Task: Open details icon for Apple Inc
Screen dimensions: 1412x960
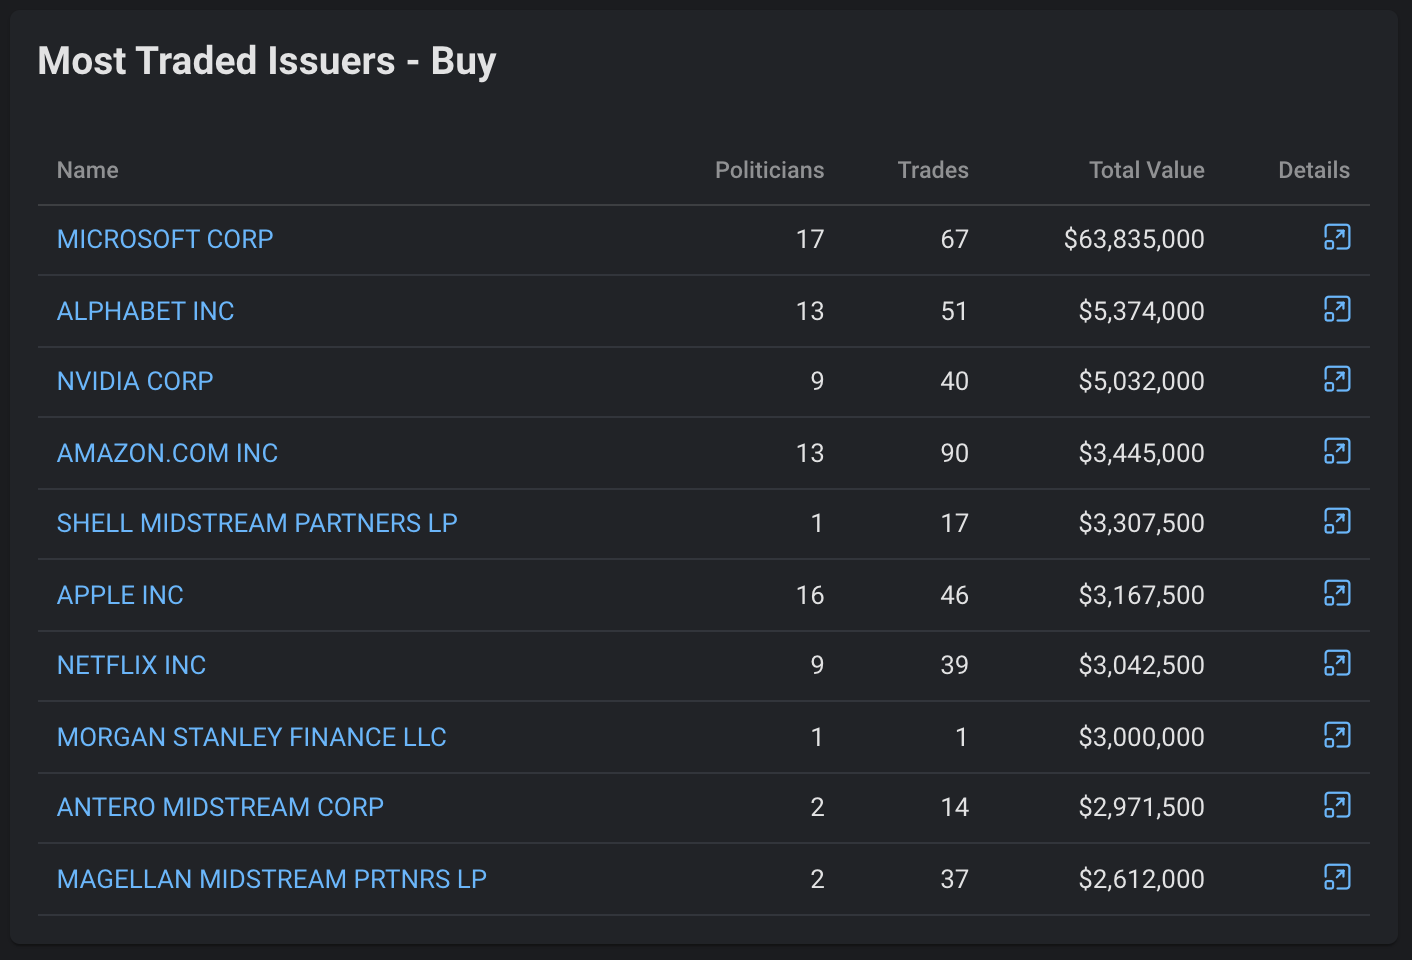Action: 1337,594
